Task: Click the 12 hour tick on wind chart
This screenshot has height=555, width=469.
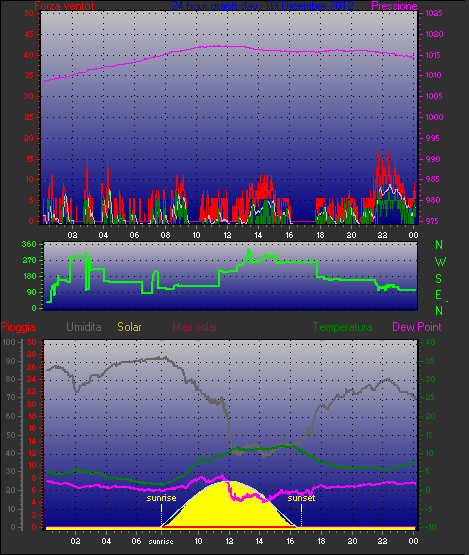Action: pos(227,235)
